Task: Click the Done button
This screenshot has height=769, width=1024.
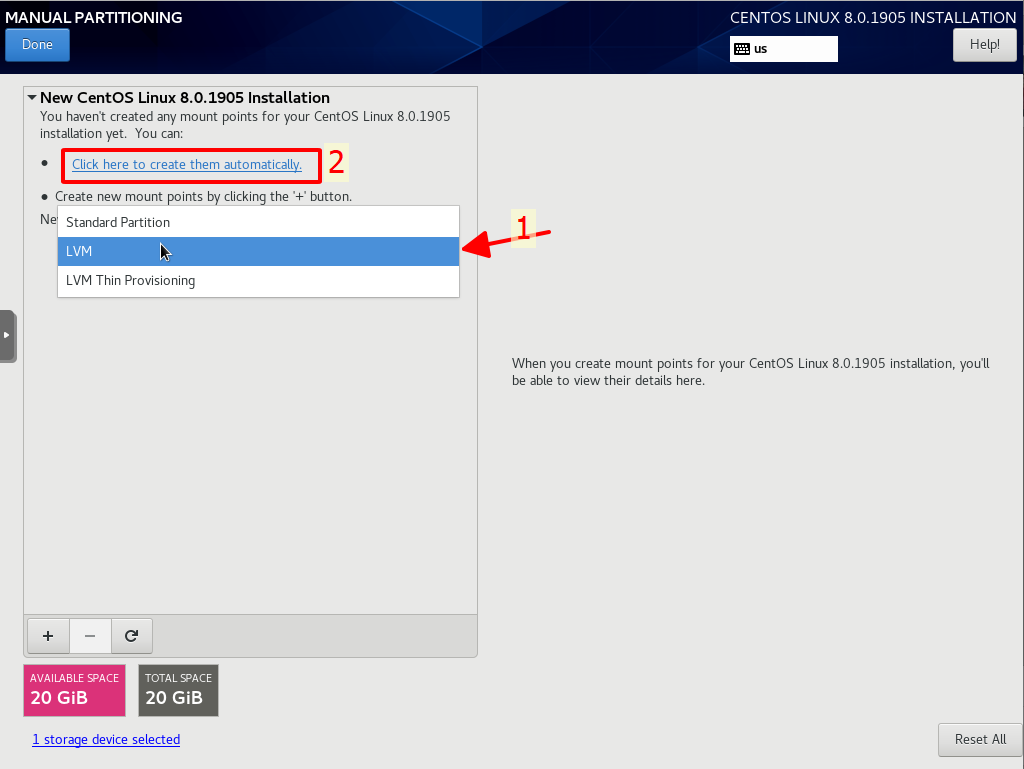Action: (x=37, y=45)
